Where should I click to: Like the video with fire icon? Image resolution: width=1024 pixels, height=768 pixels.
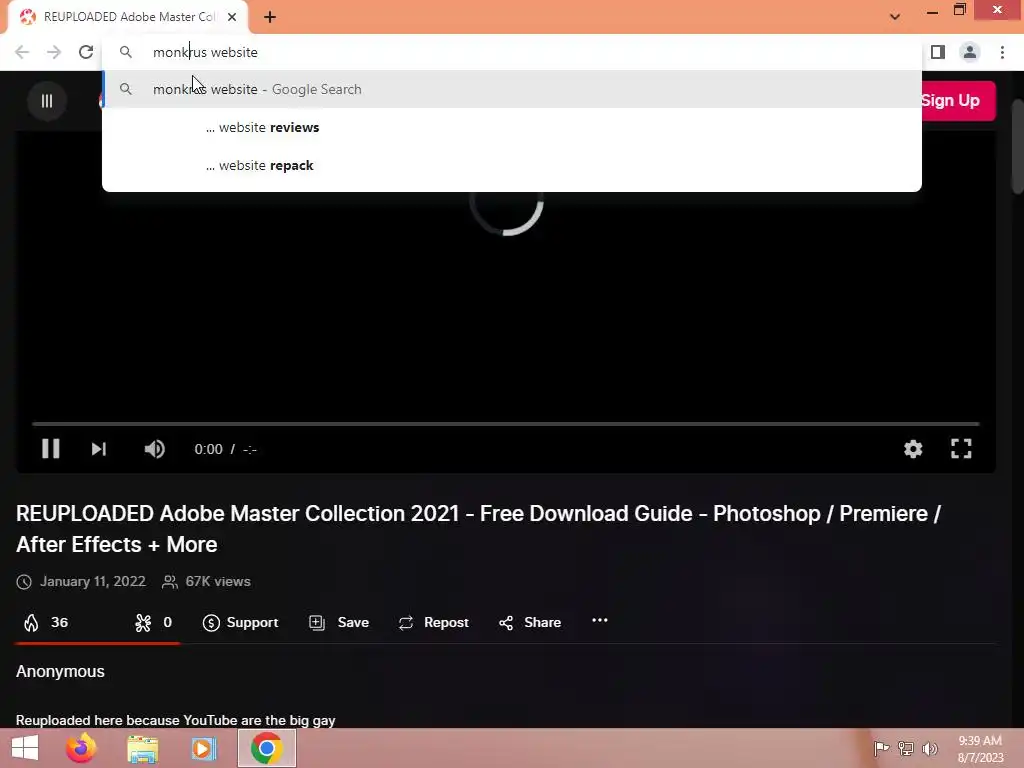pos(31,622)
